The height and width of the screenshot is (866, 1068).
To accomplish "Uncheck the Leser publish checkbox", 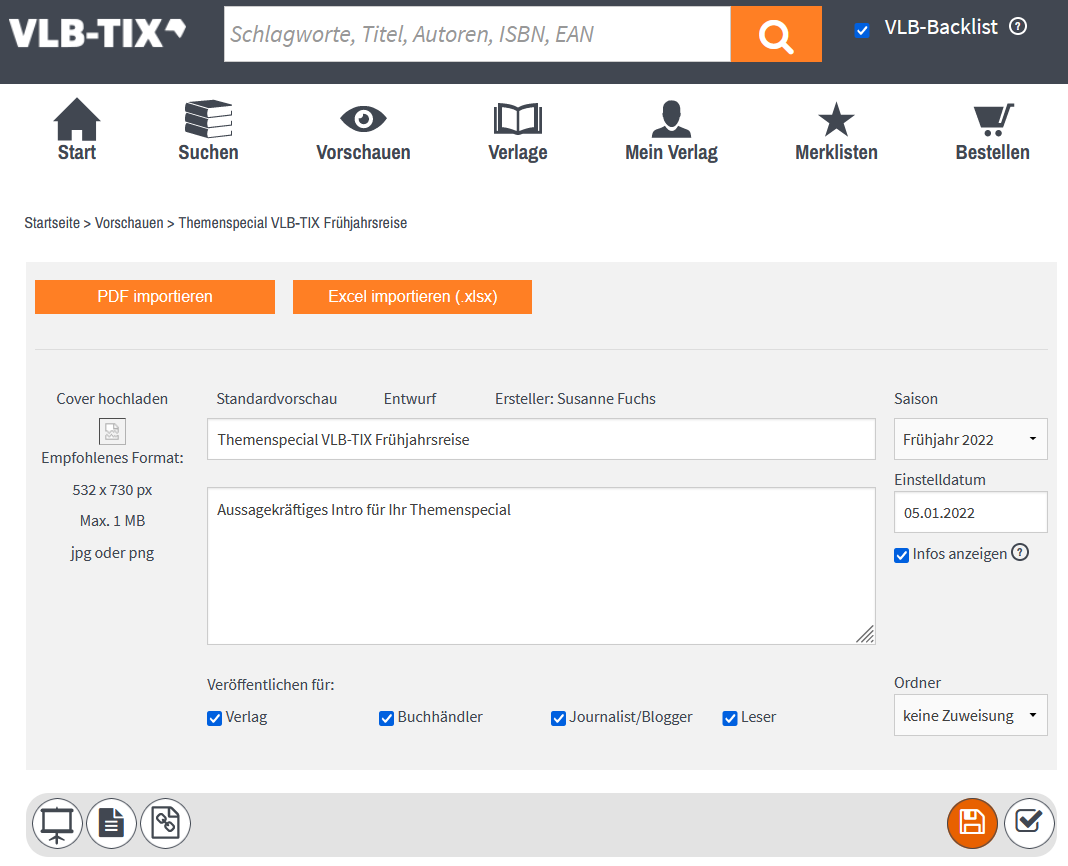I will point(729,718).
